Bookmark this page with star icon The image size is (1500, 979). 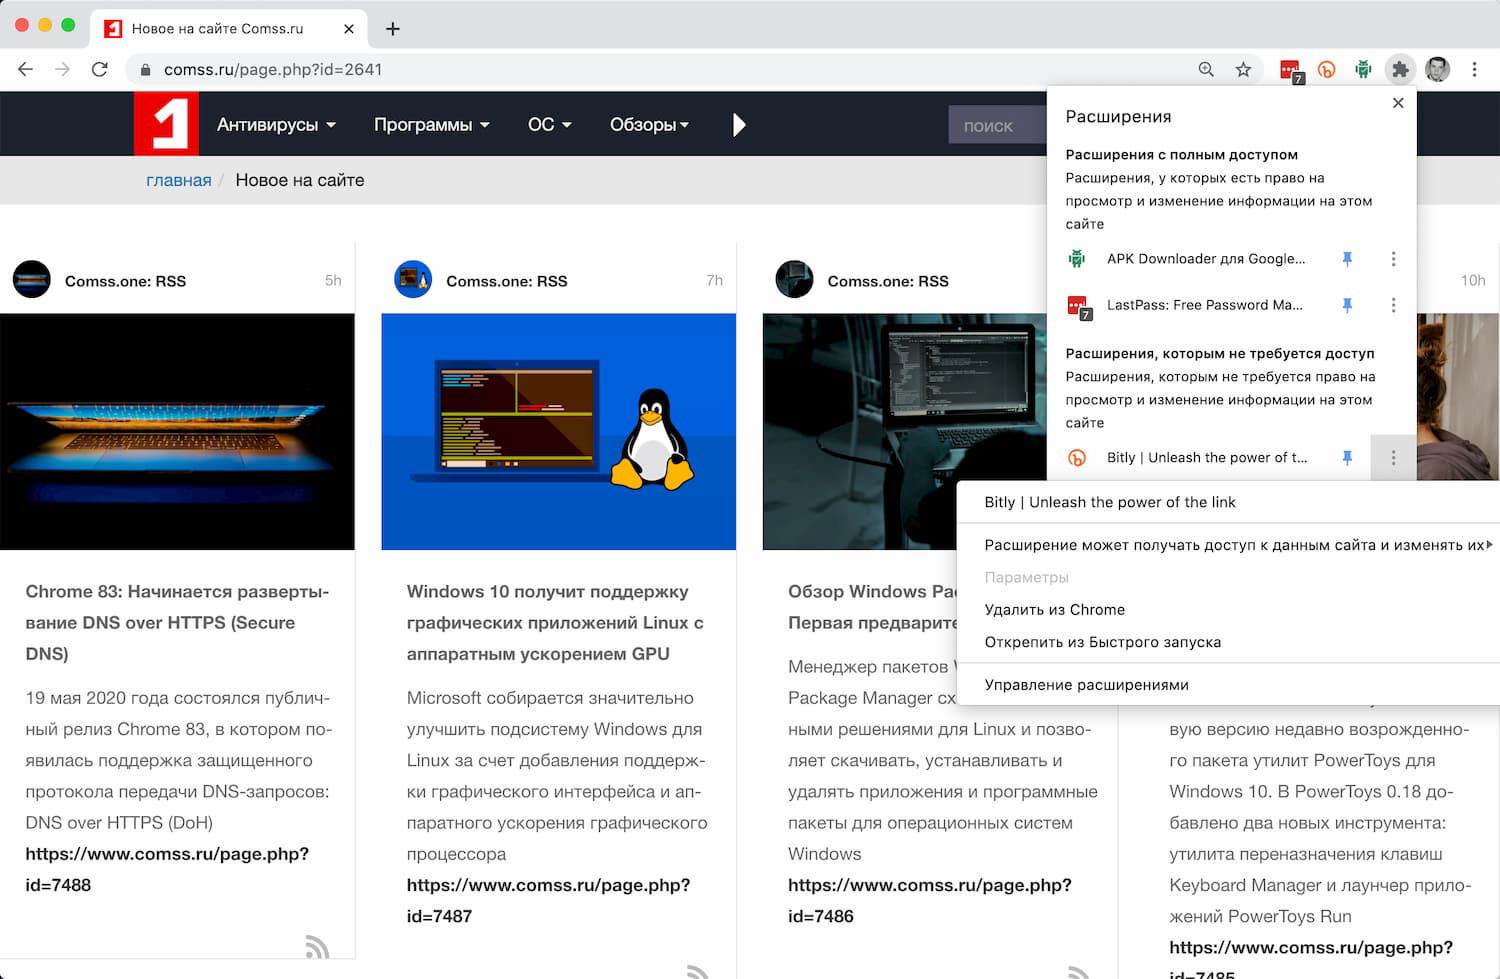pyautogui.click(x=1243, y=69)
